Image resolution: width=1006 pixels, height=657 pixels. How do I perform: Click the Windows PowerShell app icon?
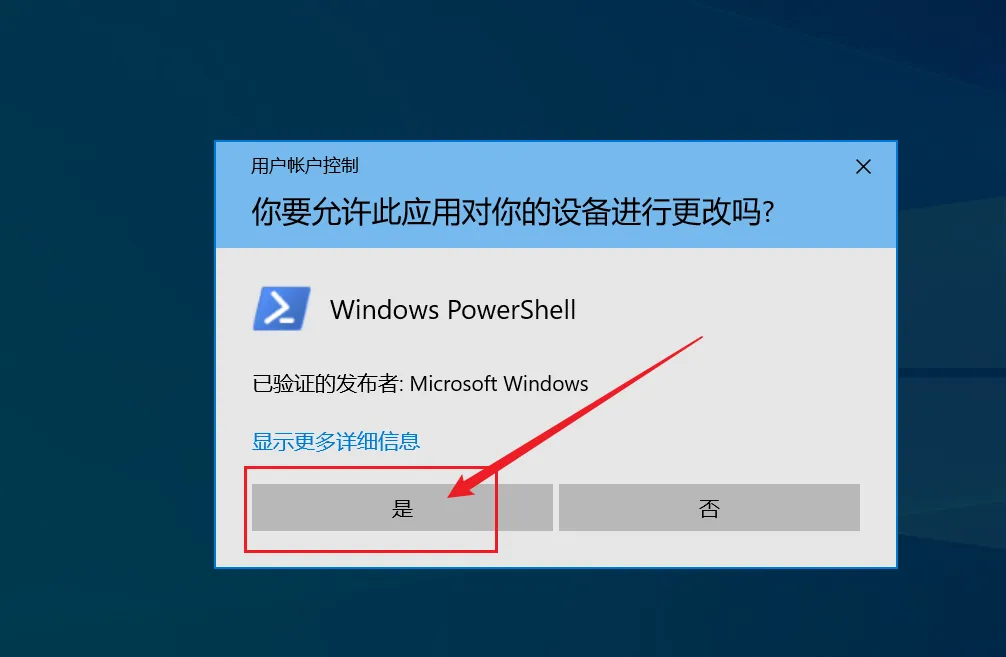pyautogui.click(x=282, y=309)
